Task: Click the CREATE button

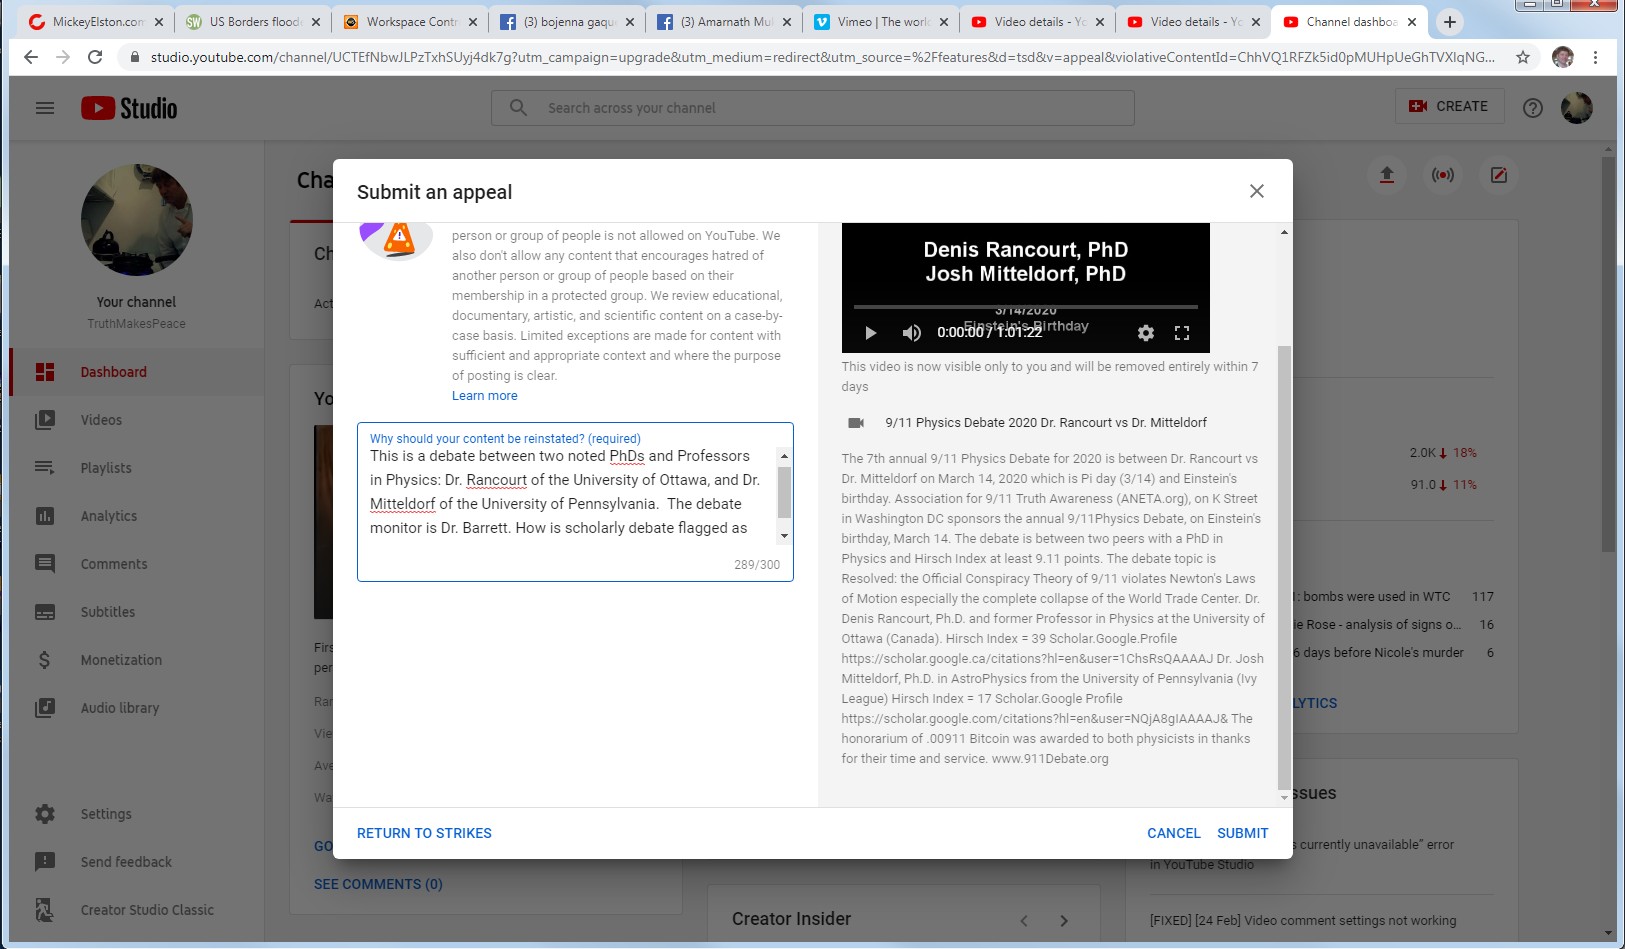Action: tap(1449, 106)
